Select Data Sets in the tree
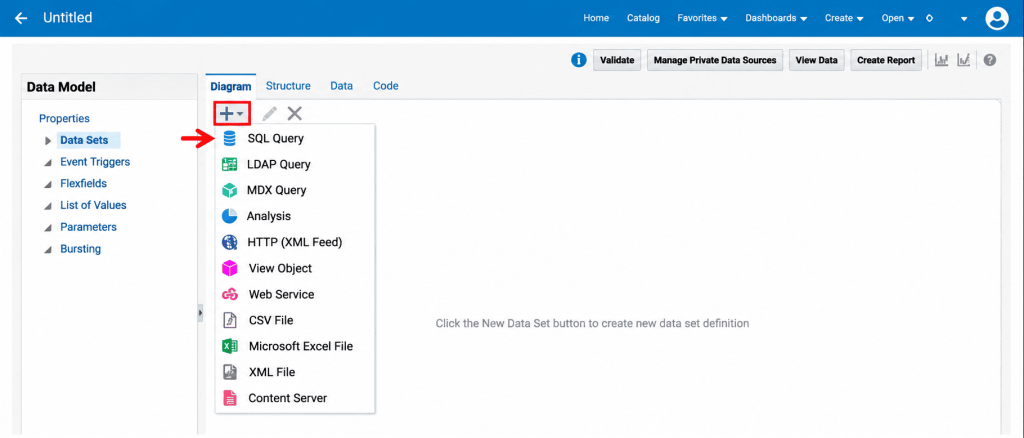This screenshot has height=438, width=1024. [84, 140]
